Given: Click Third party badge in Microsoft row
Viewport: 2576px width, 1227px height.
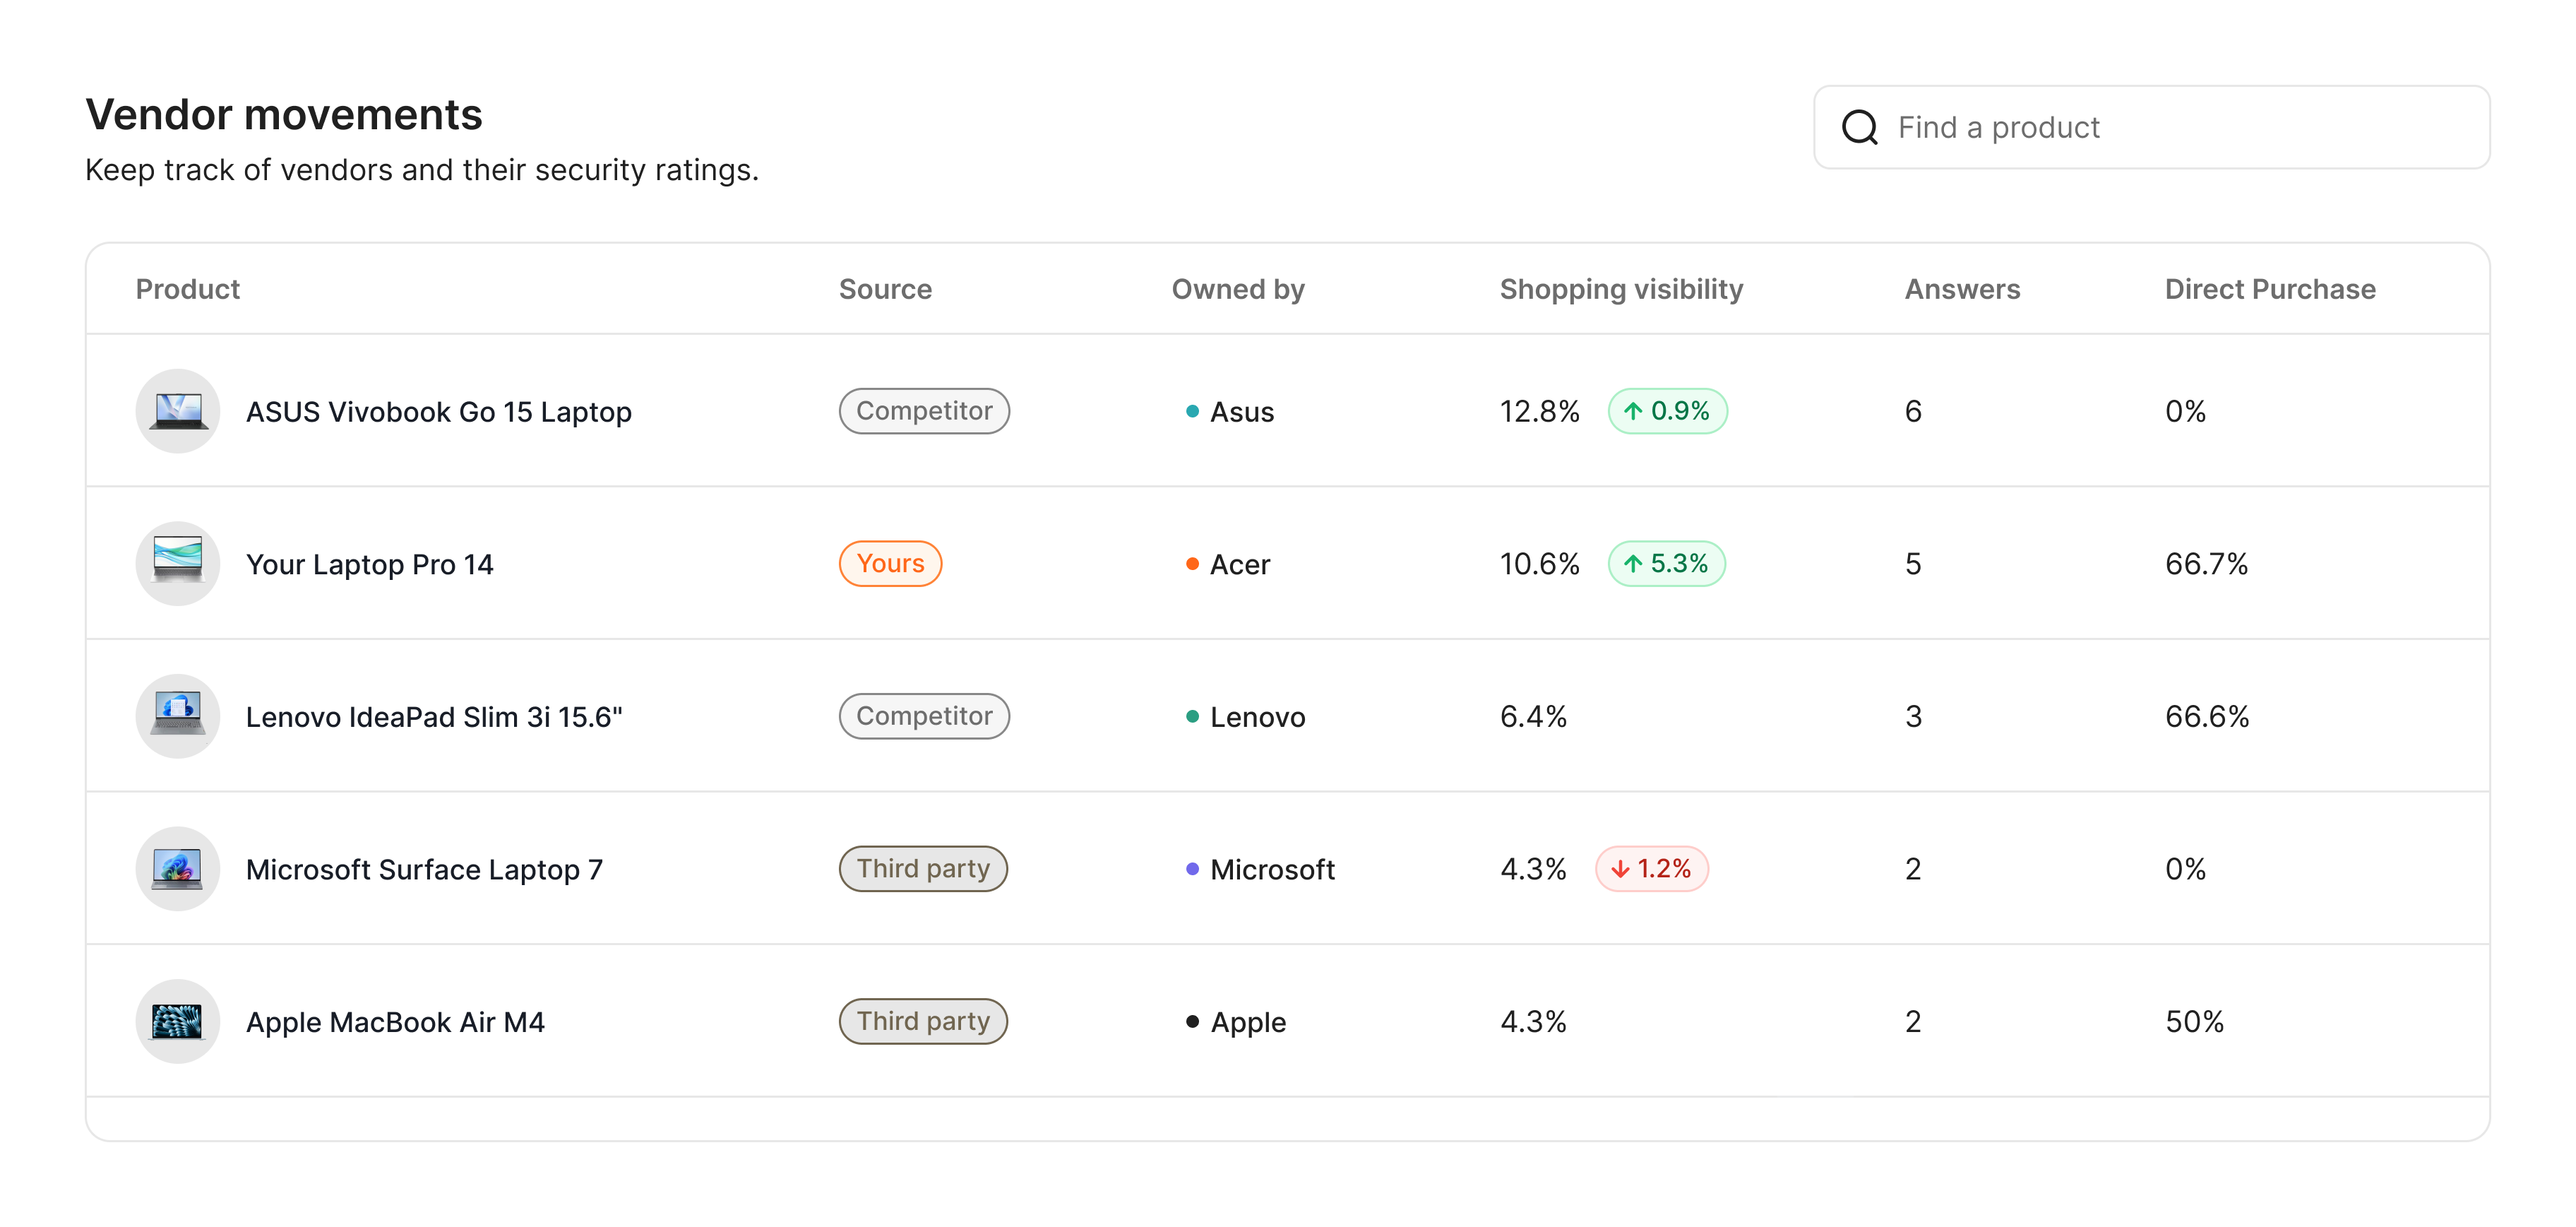Looking at the screenshot, I should [x=923, y=869].
